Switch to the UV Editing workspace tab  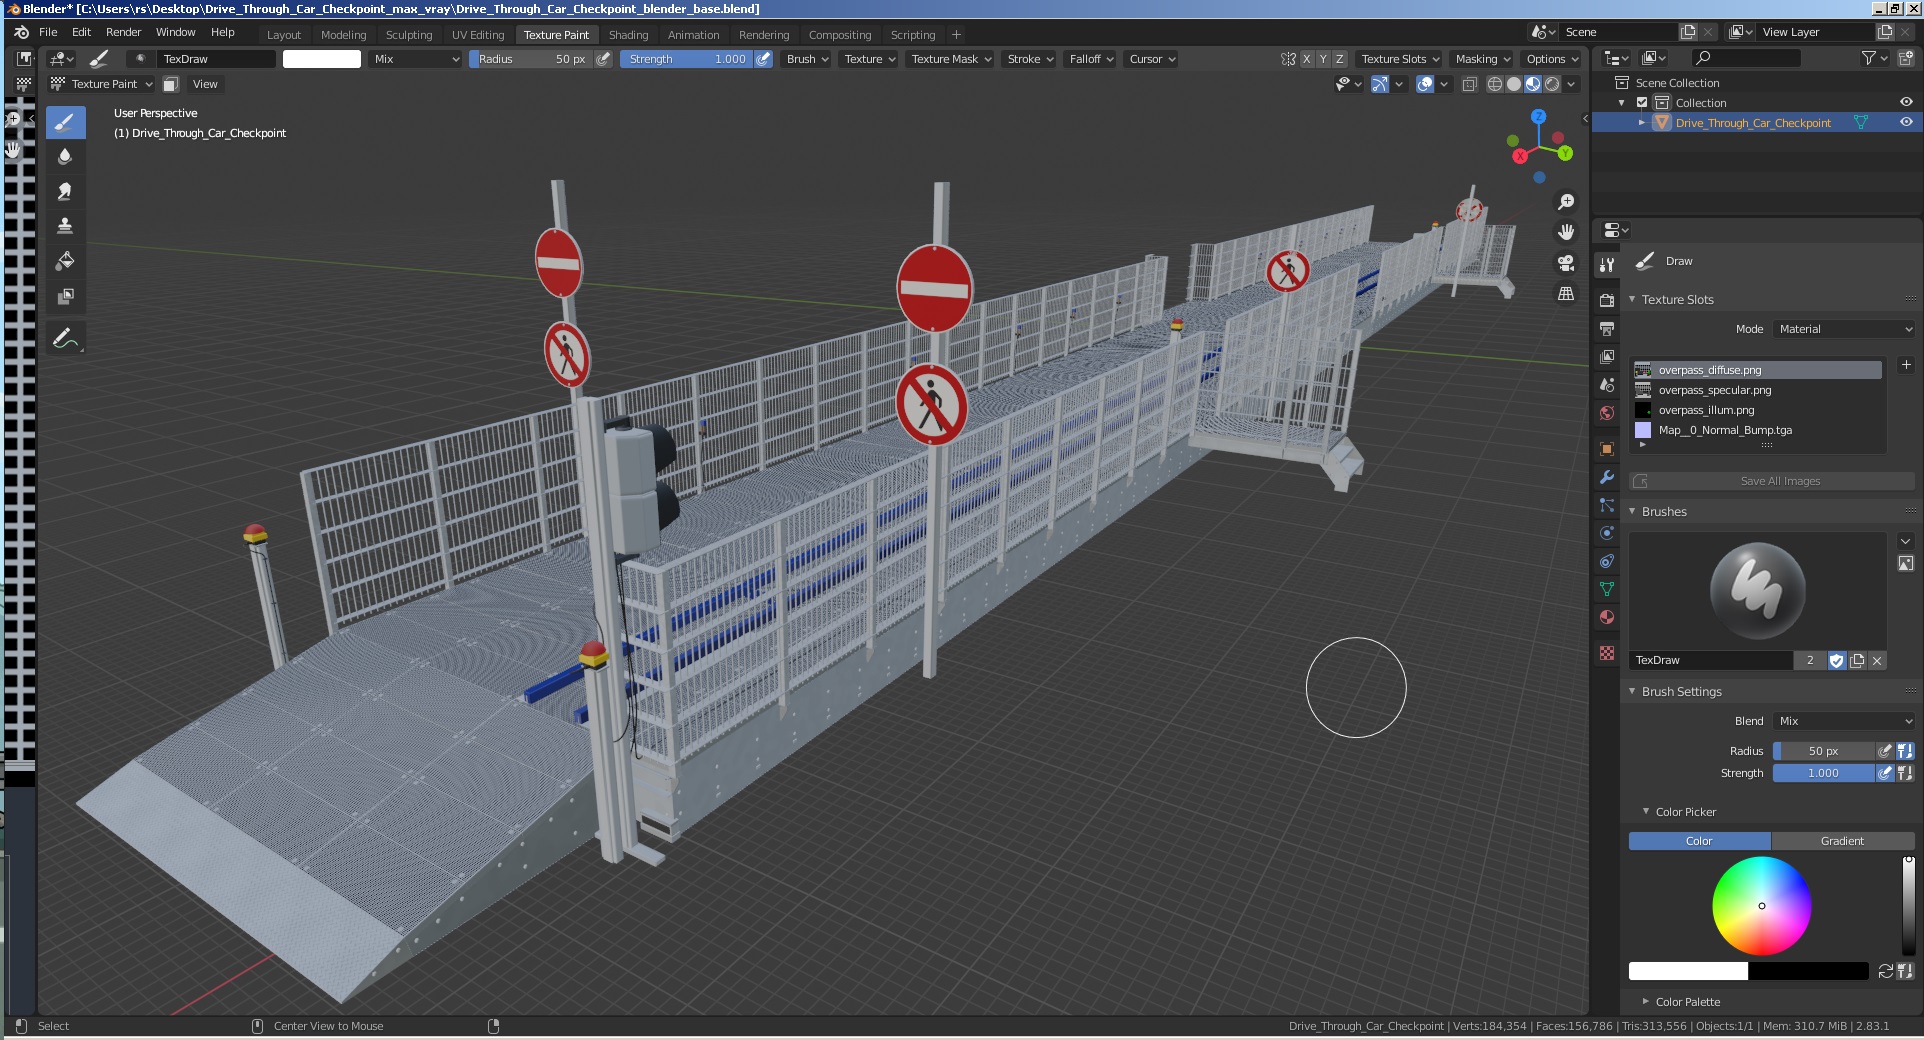pos(478,35)
